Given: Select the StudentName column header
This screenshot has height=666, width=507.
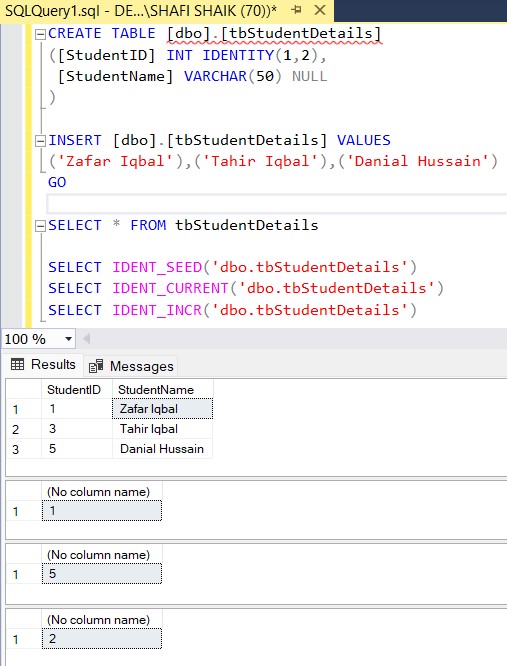Looking at the screenshot, I should click(x=163, y=389).
